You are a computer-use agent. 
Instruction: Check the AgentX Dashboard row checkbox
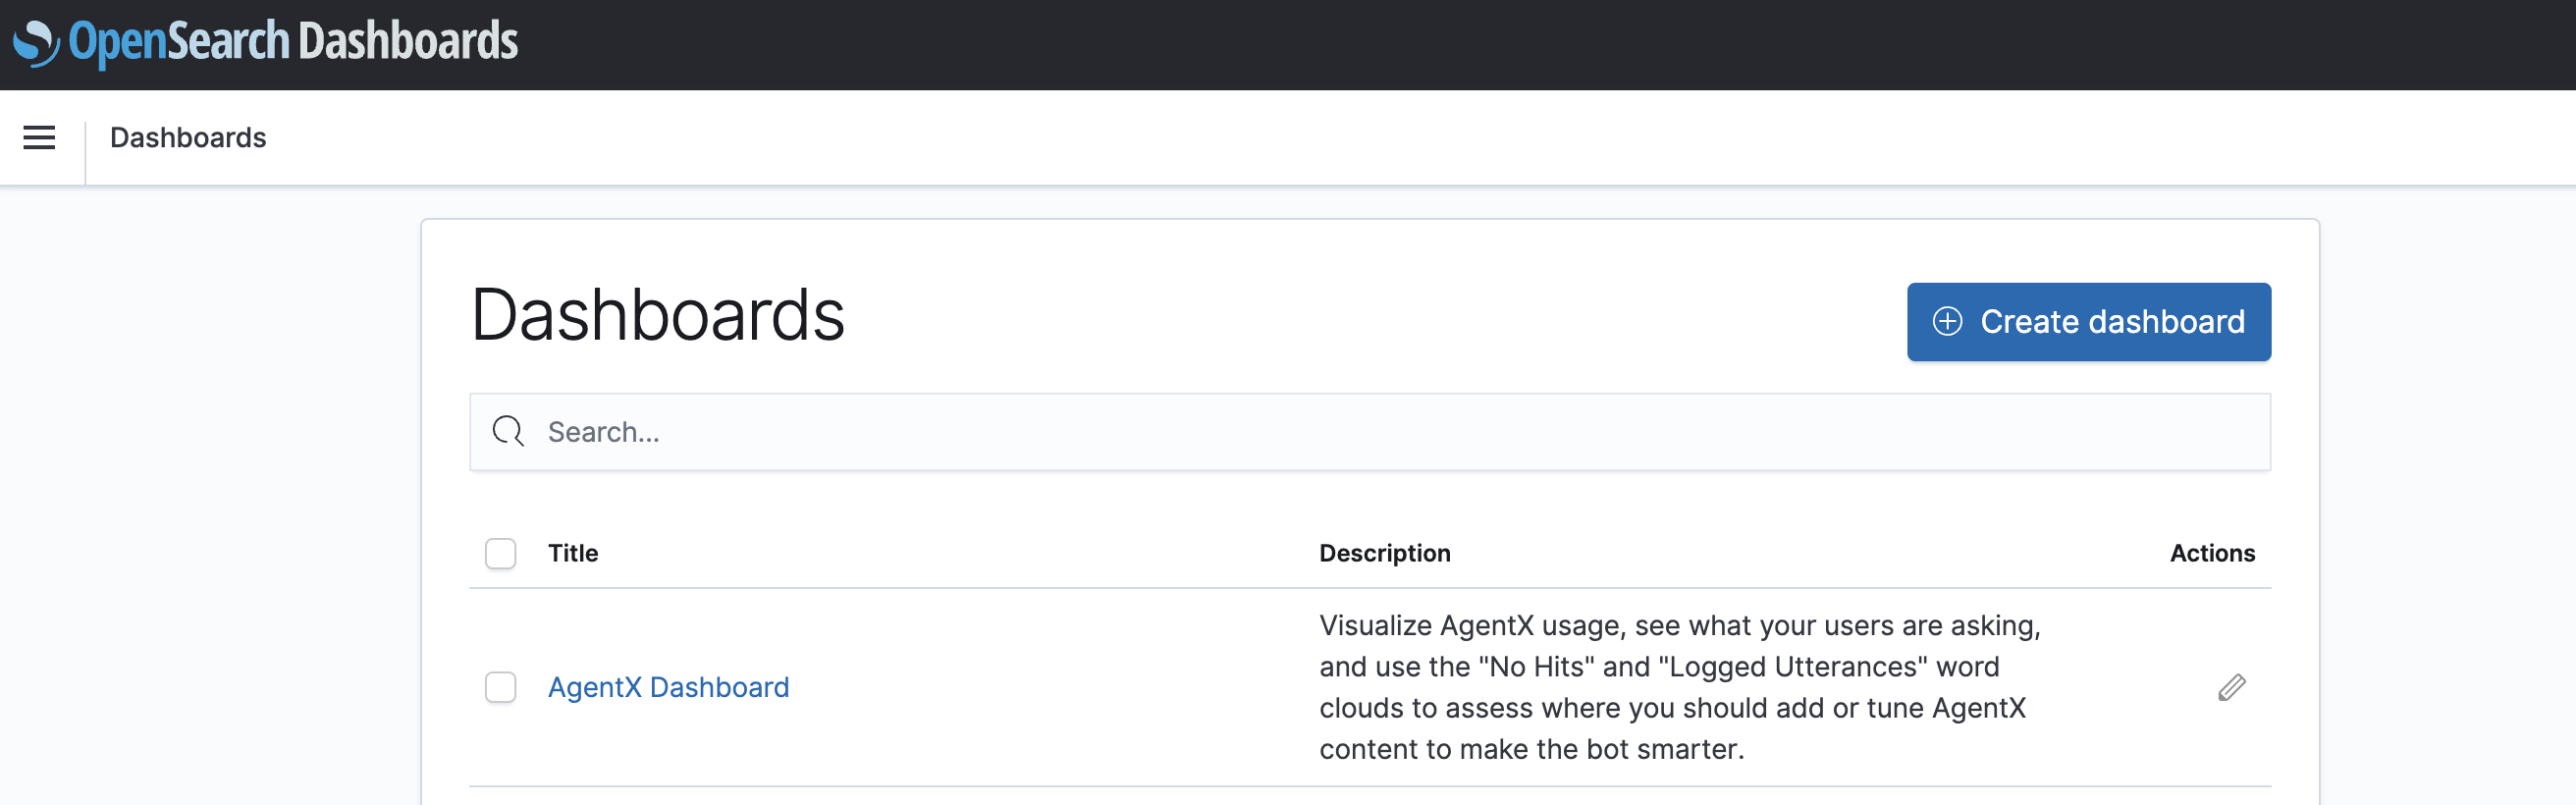coord(500,687)
